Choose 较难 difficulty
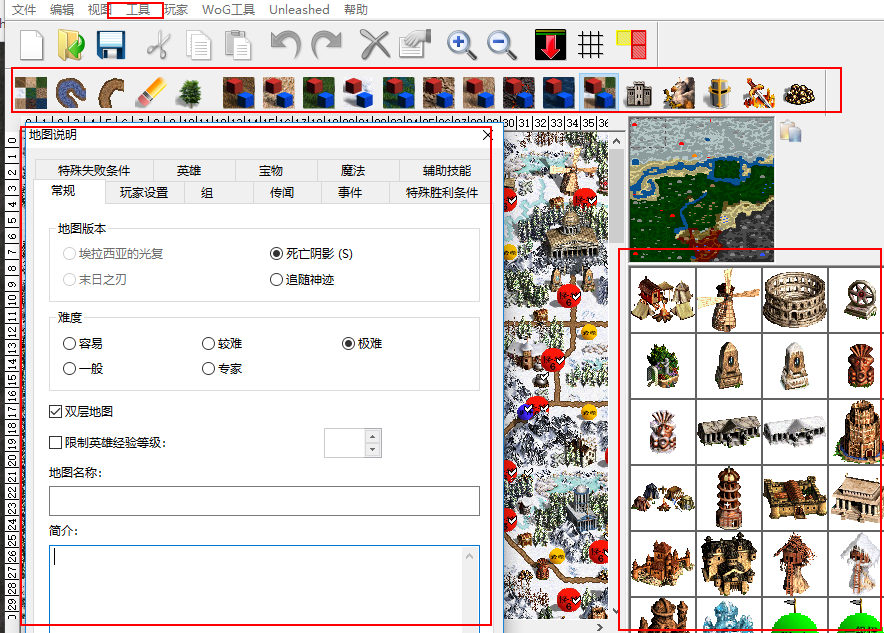Image resolution: width=884 pixels, height=633 pixels. tap(222, 343)
